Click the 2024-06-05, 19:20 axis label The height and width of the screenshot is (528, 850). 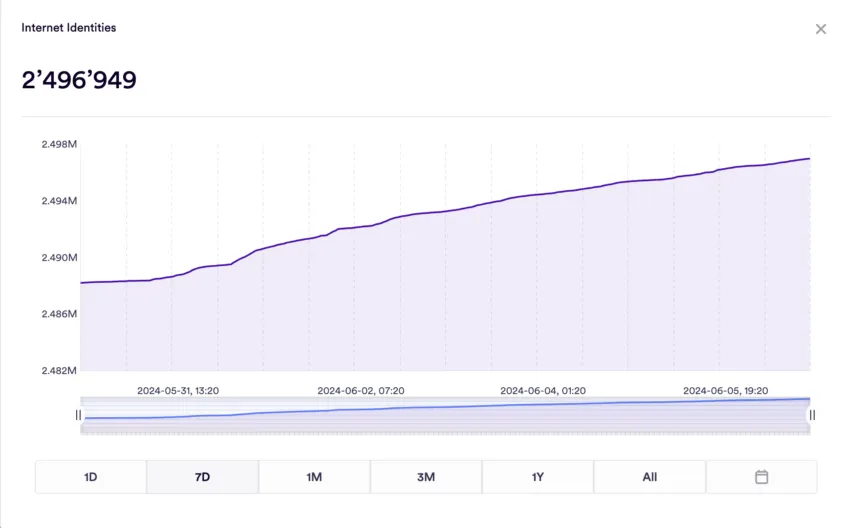click(726, 391)
